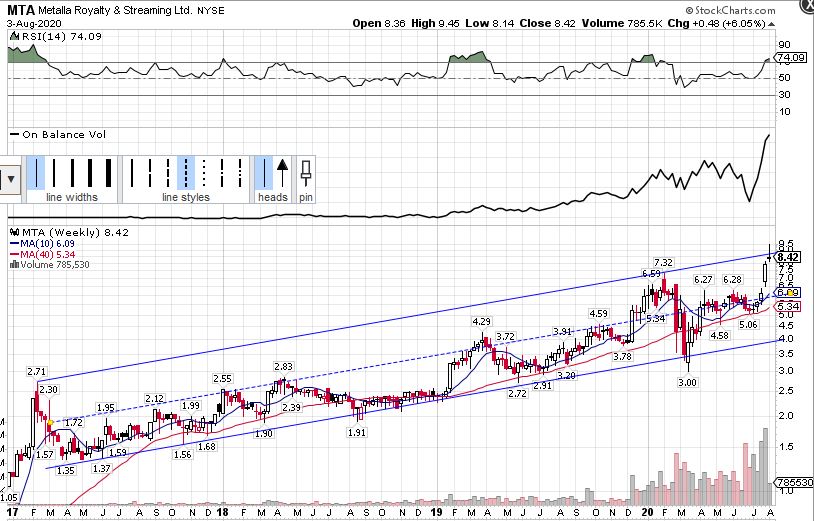Click the 5.06 price label

[748, 325]
